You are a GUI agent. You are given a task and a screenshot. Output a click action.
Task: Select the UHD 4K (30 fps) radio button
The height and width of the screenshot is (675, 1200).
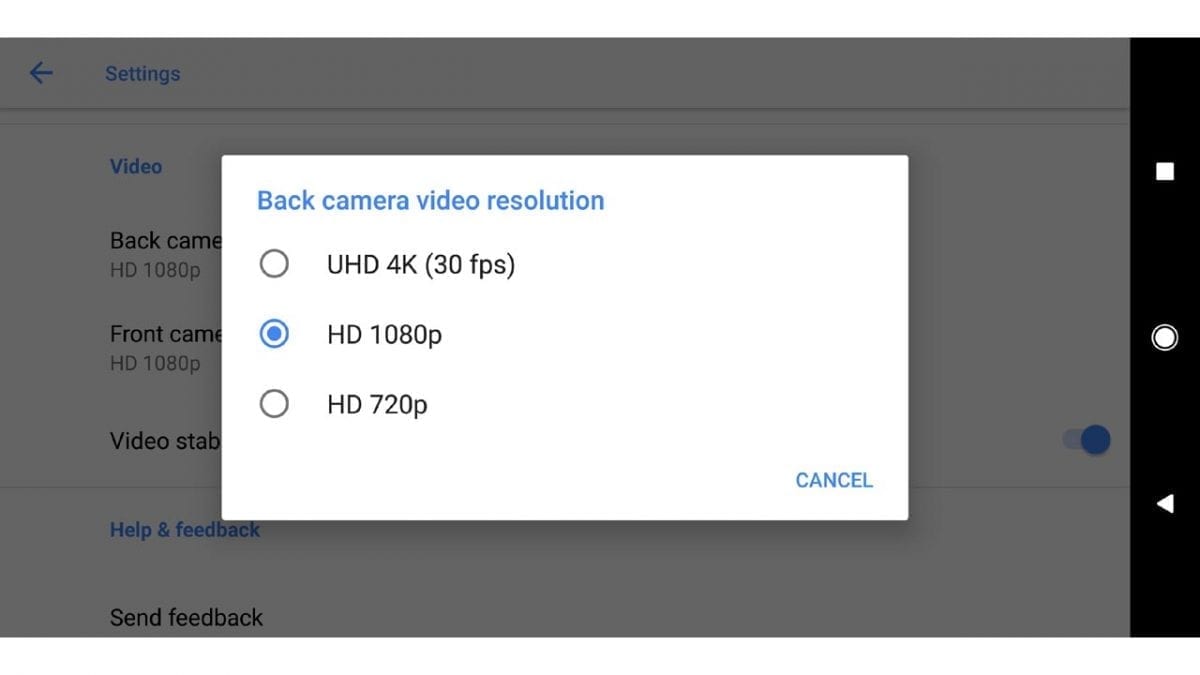point(274,264)
